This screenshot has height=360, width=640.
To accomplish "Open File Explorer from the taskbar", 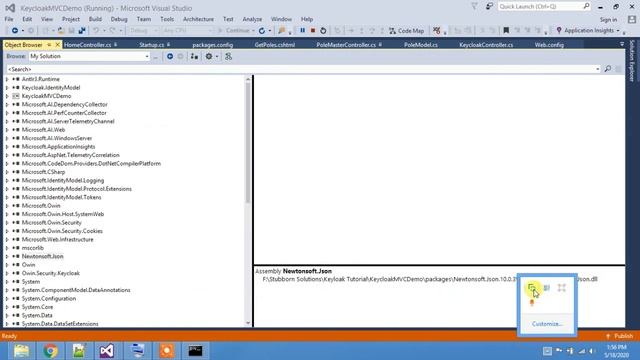I will click(21, 351).
